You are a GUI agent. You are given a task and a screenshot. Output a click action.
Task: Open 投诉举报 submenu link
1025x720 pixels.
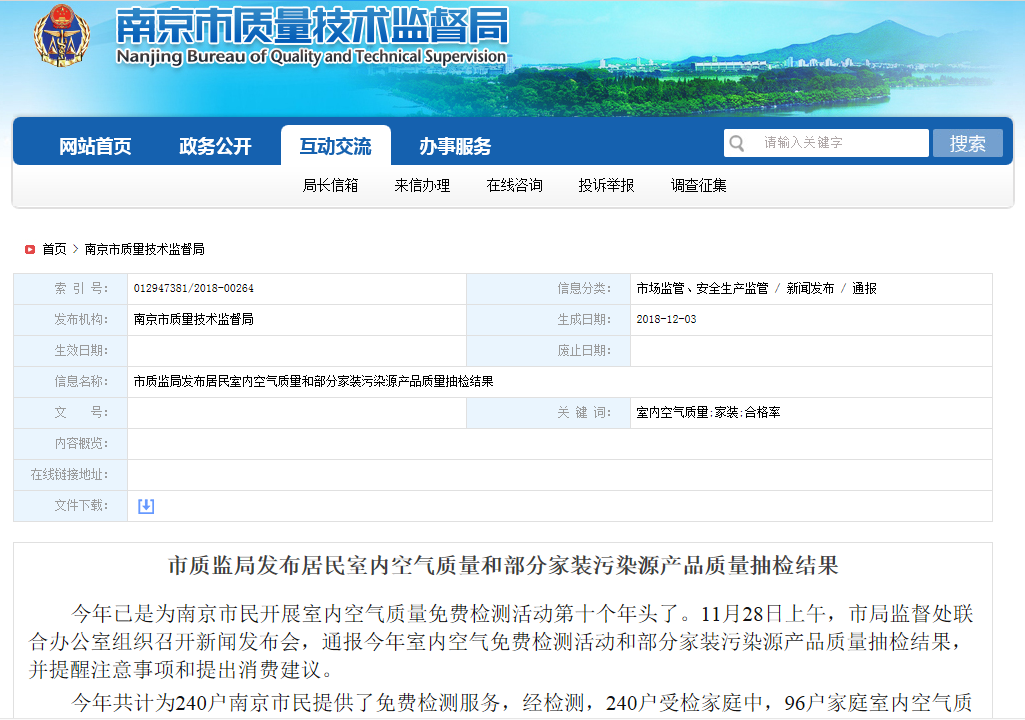click(606, 185)
